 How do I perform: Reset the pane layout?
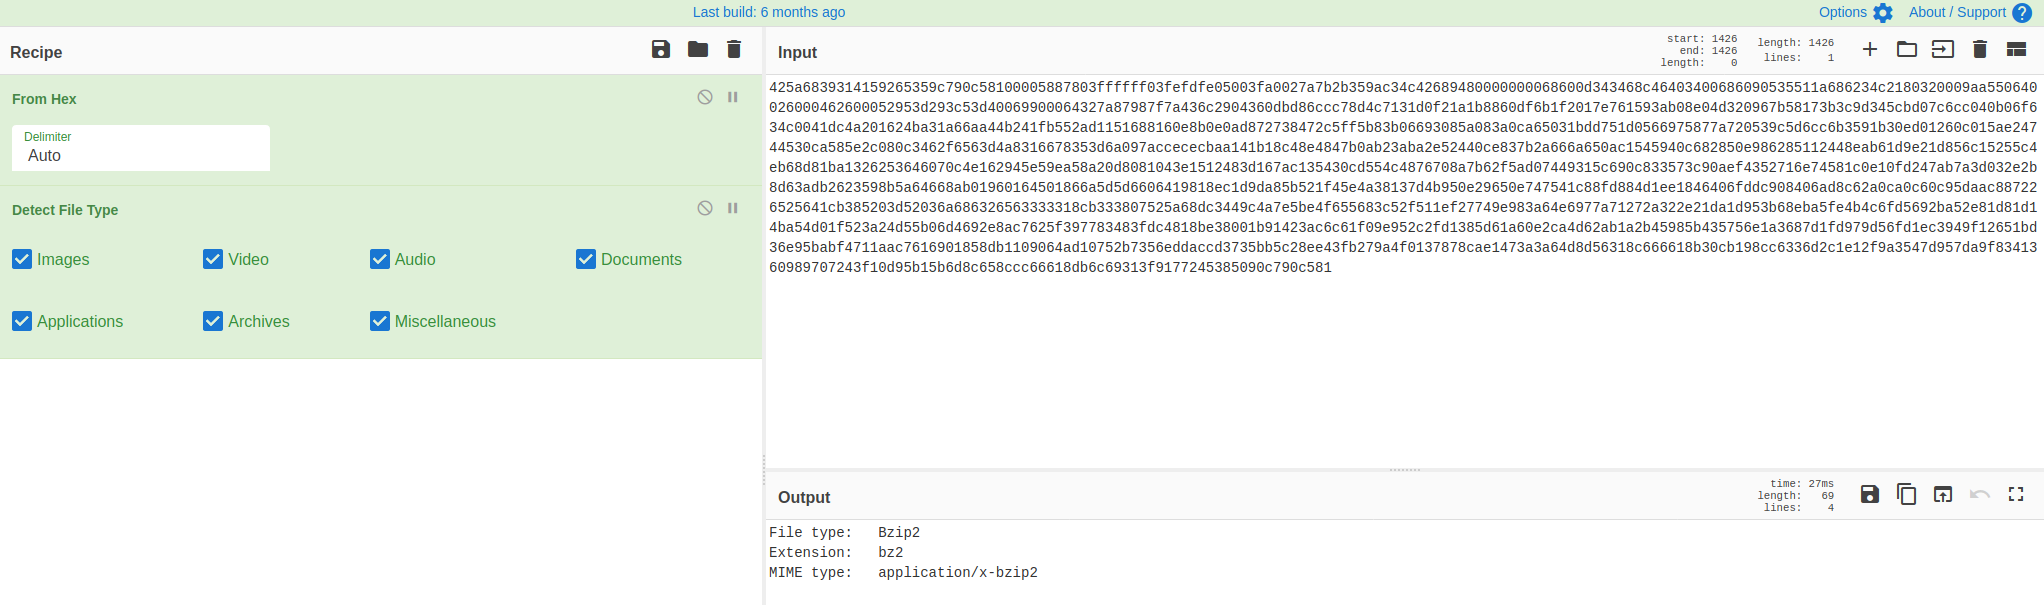click(2016, 50)
